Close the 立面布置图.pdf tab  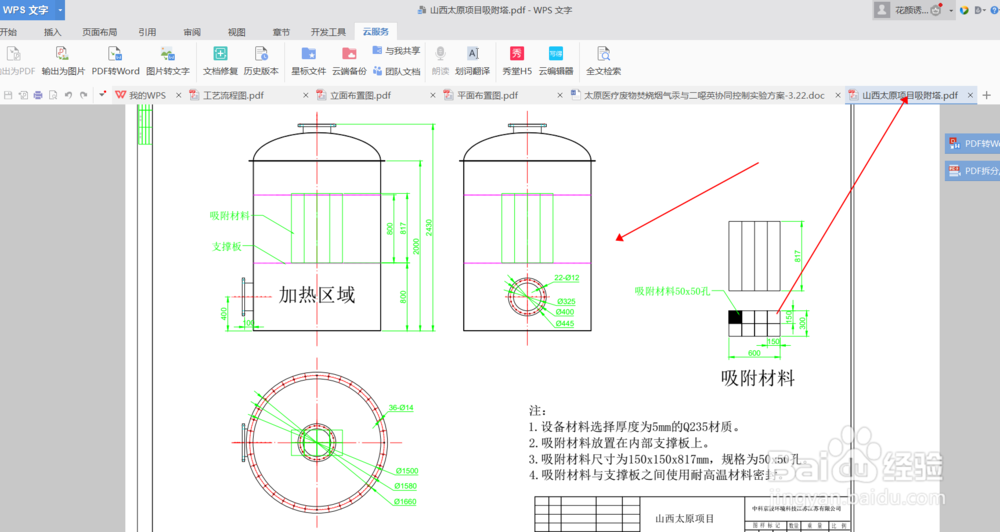(x=432, y=95)
